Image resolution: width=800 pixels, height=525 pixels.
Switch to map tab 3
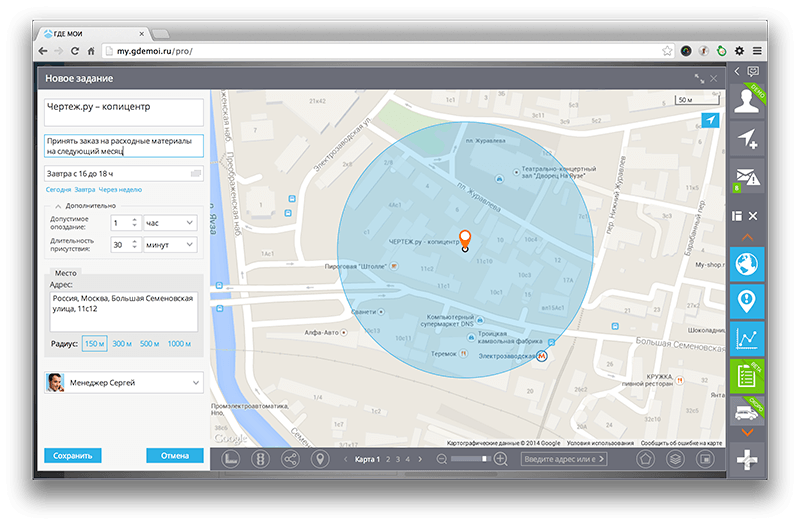point(398,459)
